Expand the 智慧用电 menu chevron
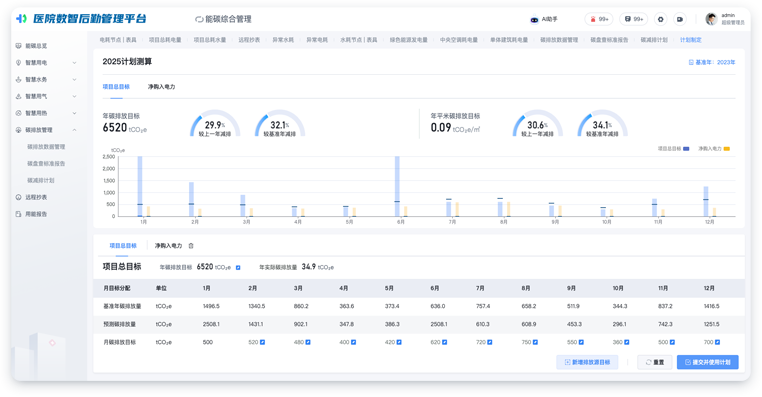This screenshot has height=397, width=762. point(74,63)
